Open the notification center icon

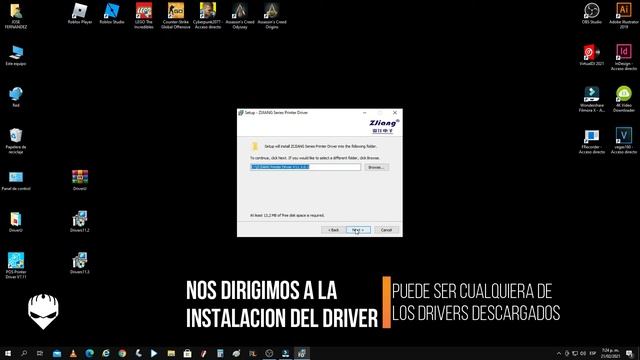tap(630, 353)
